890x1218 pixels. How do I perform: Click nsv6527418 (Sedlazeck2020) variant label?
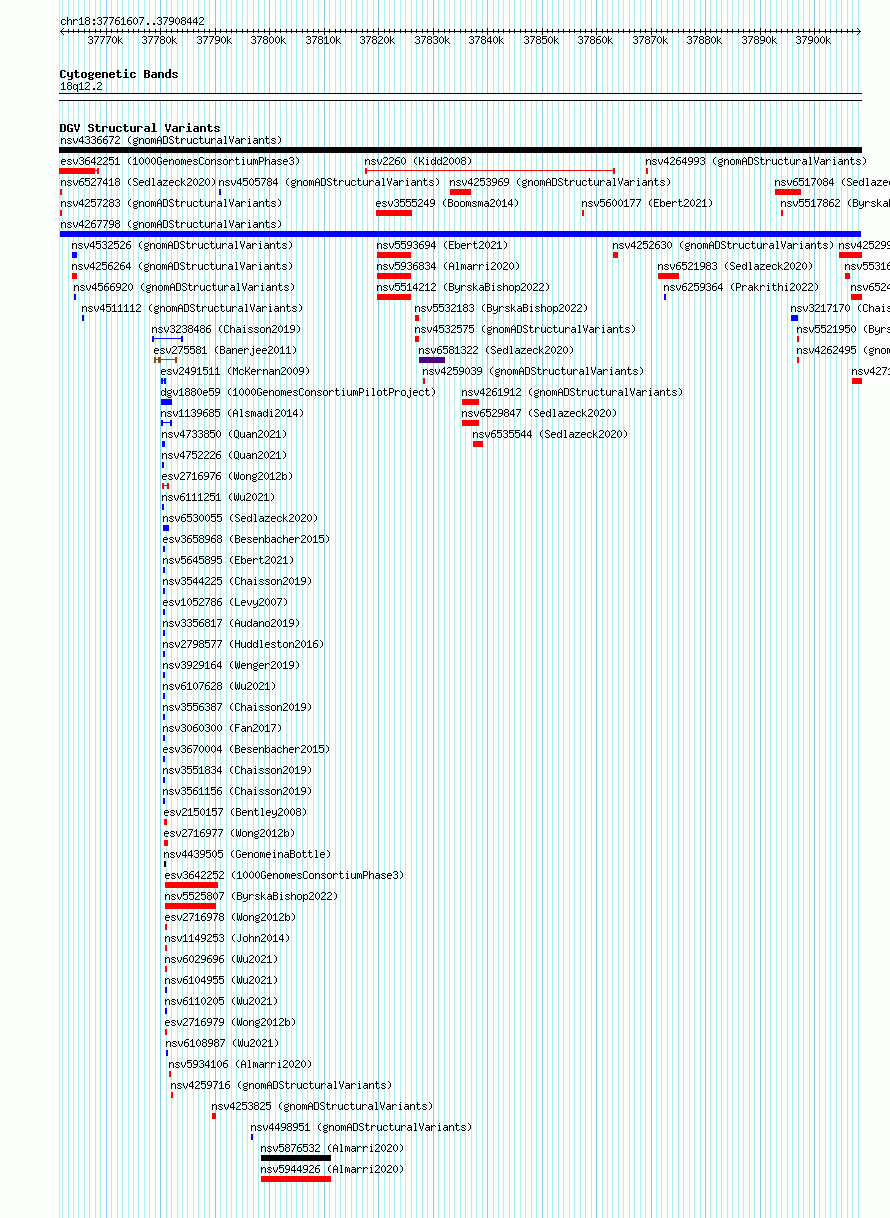pyautogui.click(x=138, y=182)
